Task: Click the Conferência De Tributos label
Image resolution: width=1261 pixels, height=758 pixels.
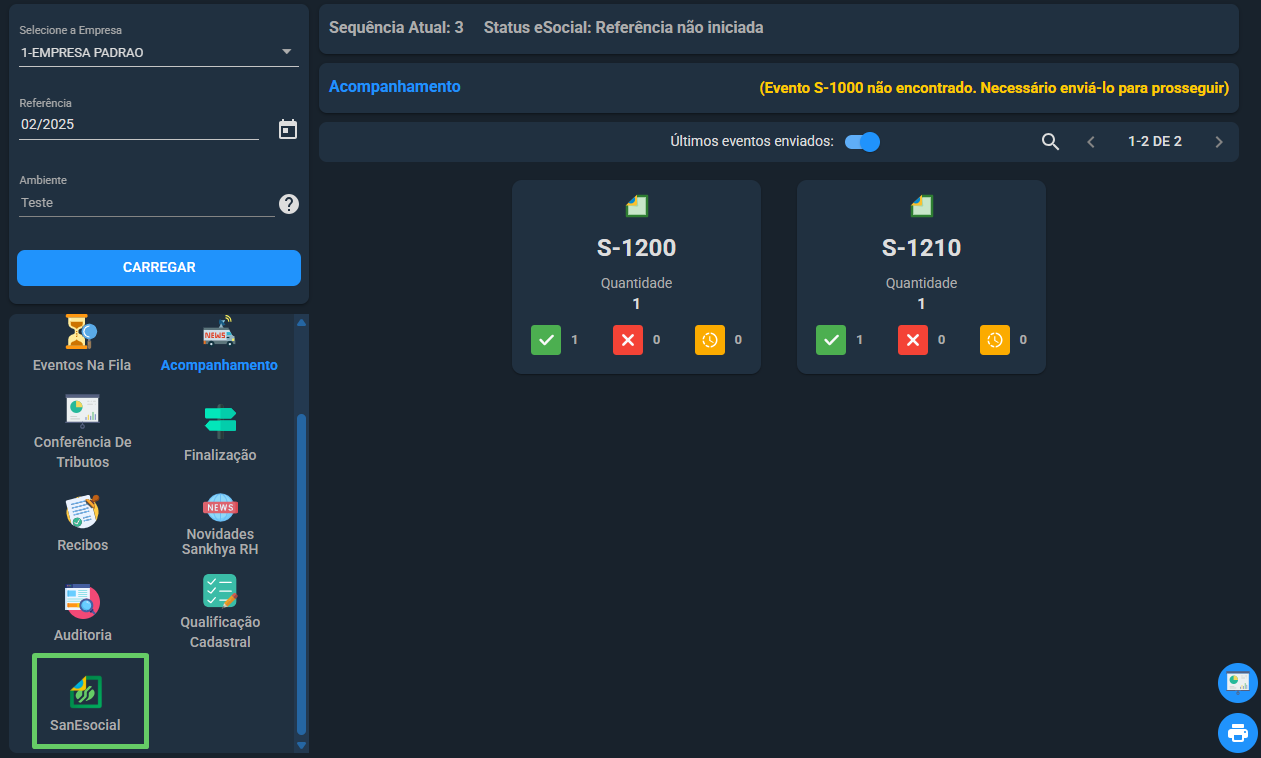Action: tap(83, 452)
